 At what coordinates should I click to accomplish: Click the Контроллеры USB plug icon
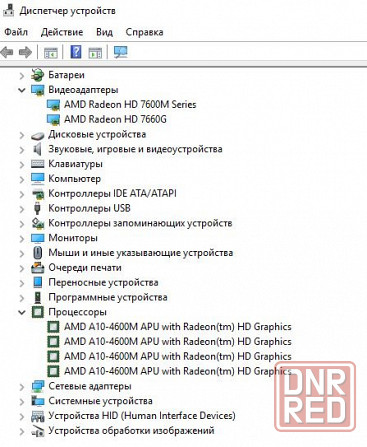(x=37, y=208)
